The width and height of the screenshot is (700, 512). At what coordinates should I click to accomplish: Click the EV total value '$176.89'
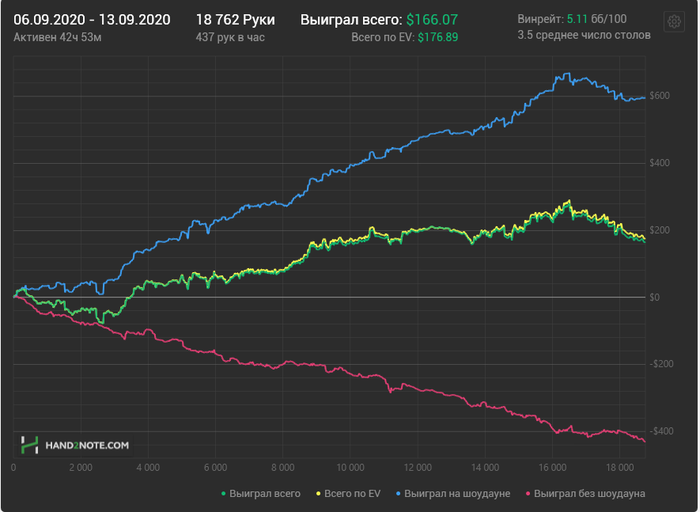(x=438, y=37)
